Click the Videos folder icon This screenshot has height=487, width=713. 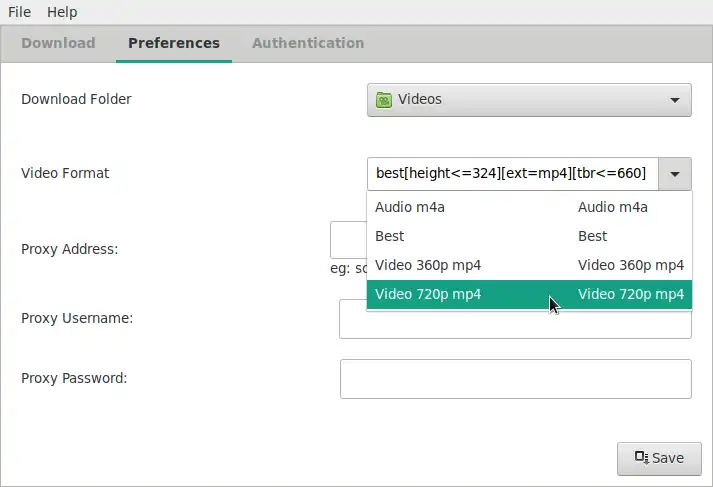point(384,100)
